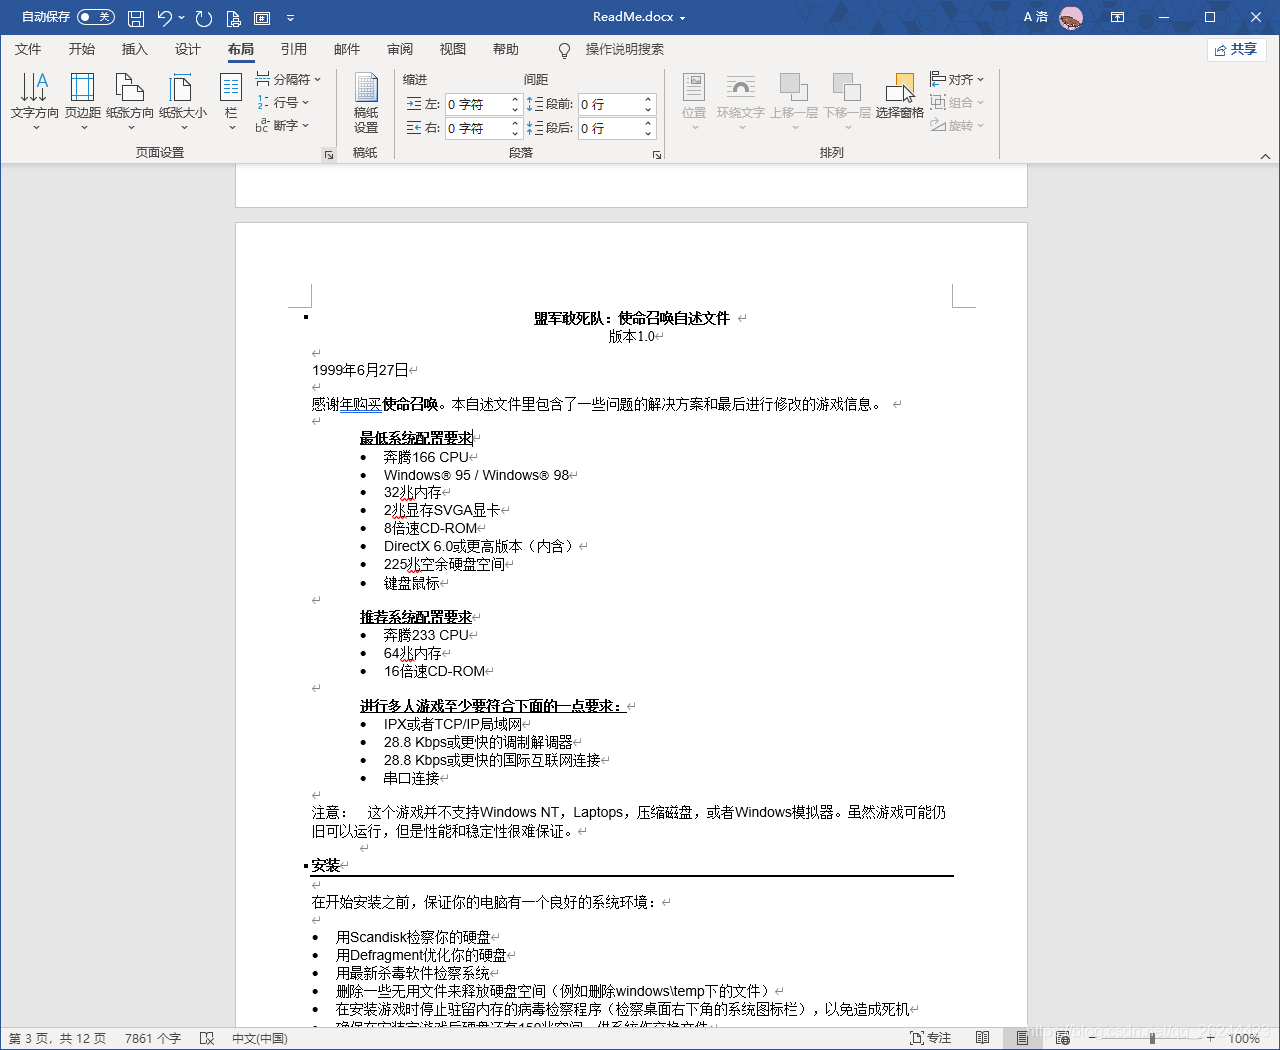Click the 段后 spacing after field
Screen dimensions: 1280x1050
tap(610, 128)
